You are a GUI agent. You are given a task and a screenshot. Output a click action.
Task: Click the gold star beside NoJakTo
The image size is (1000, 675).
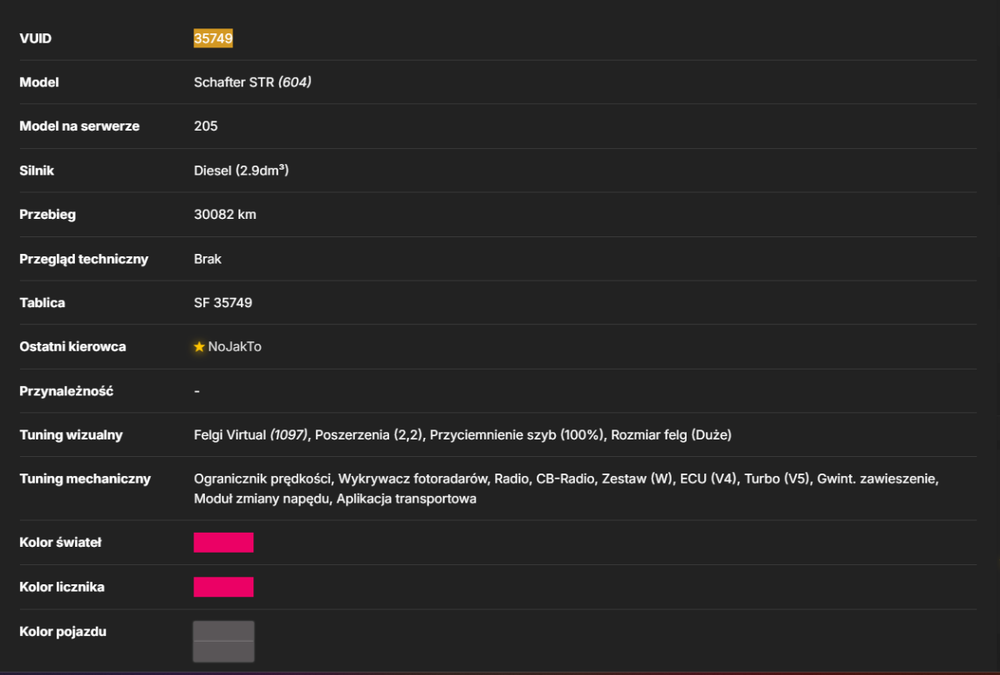tap(199, 346)
